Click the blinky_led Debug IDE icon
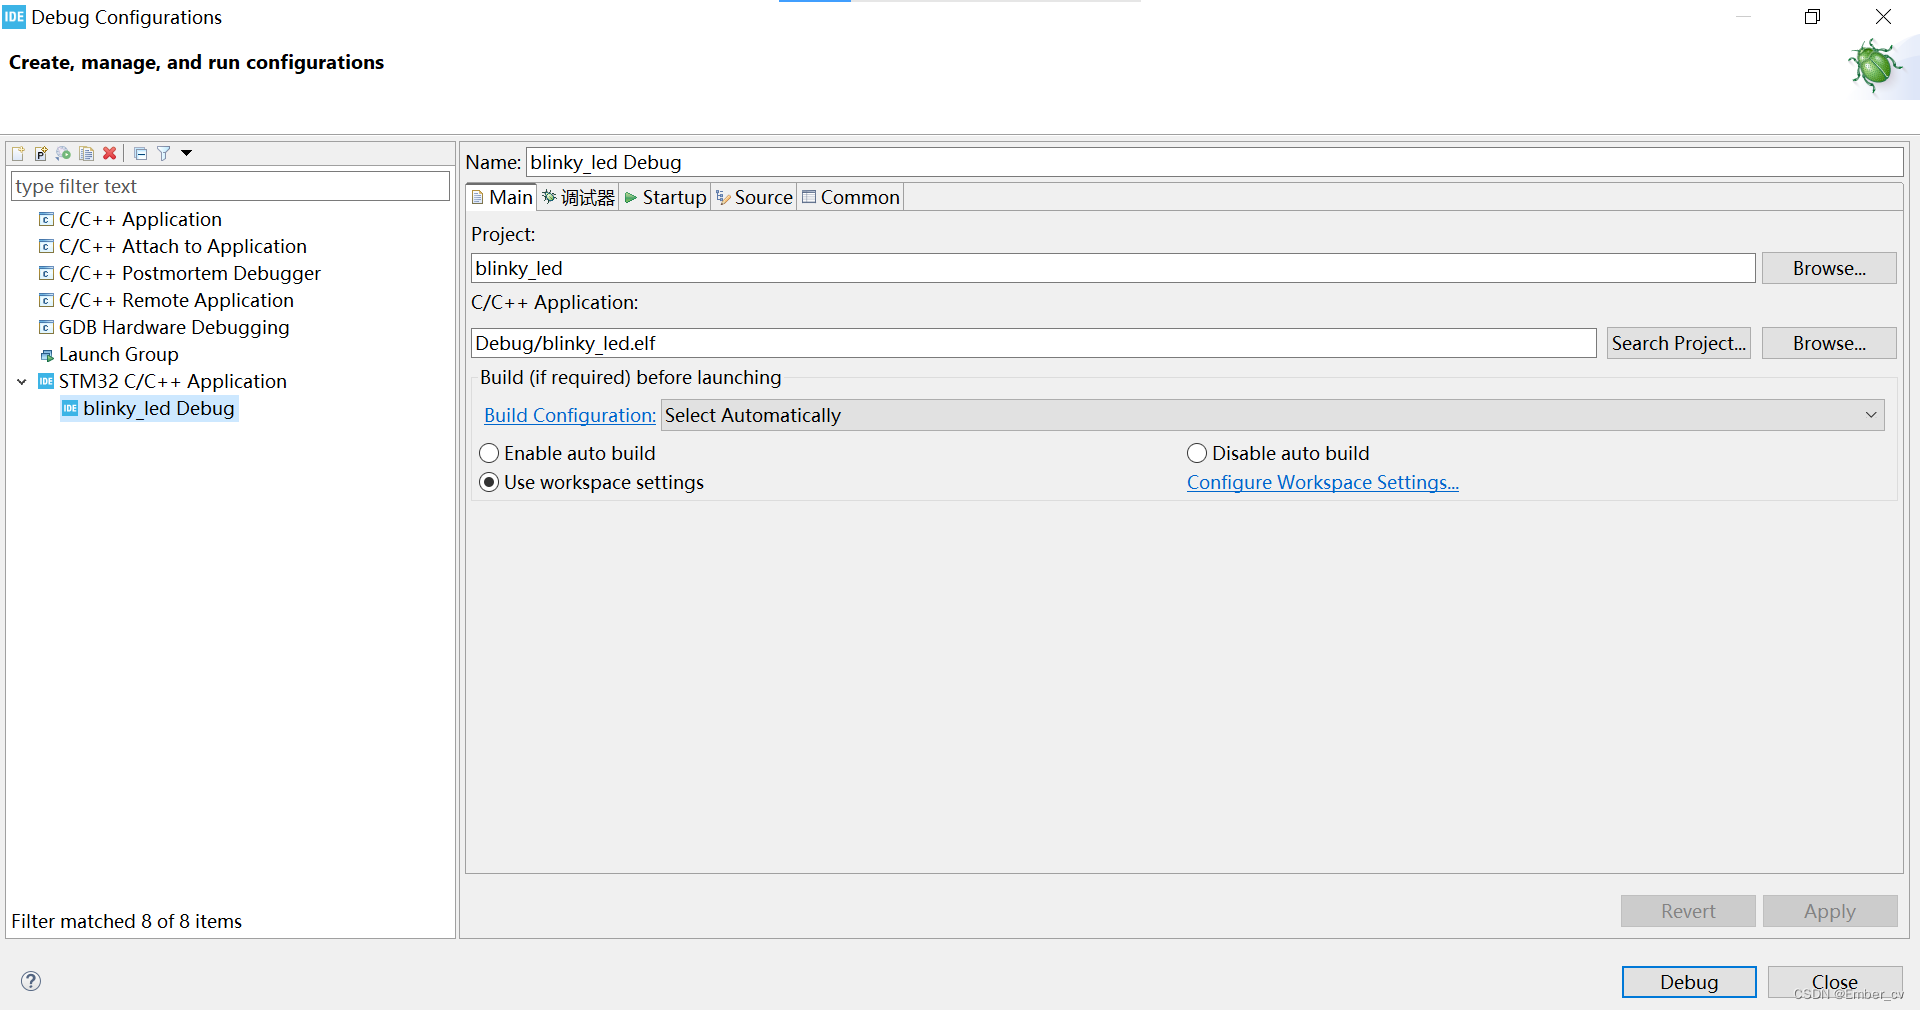Screen dimensions: 1920x1010 70,408
